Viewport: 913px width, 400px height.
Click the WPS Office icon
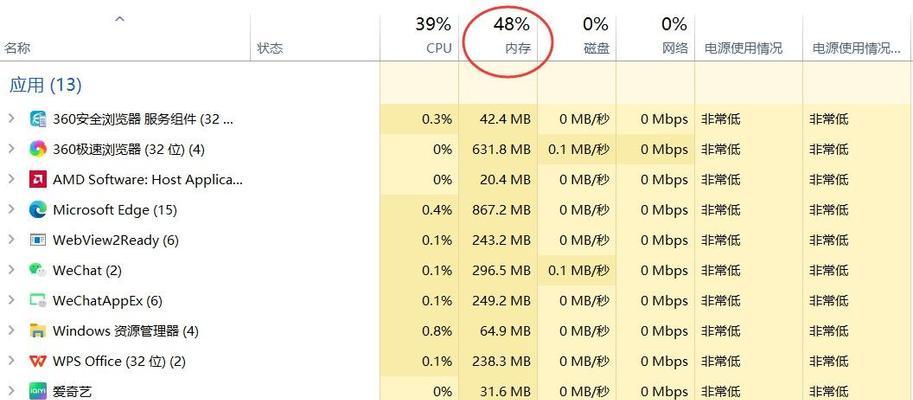pyautogui.click(x=38, y=361)
